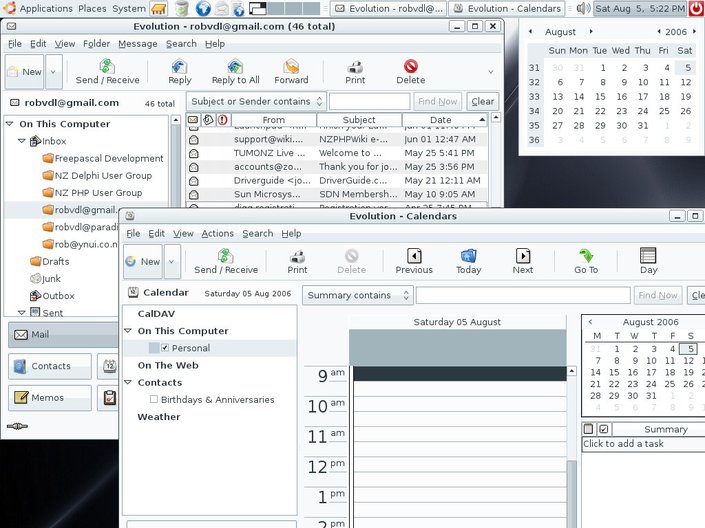This screenshot has height=528, width=705.
Task: Sort by the importance flag column icon
Action: 223,120
